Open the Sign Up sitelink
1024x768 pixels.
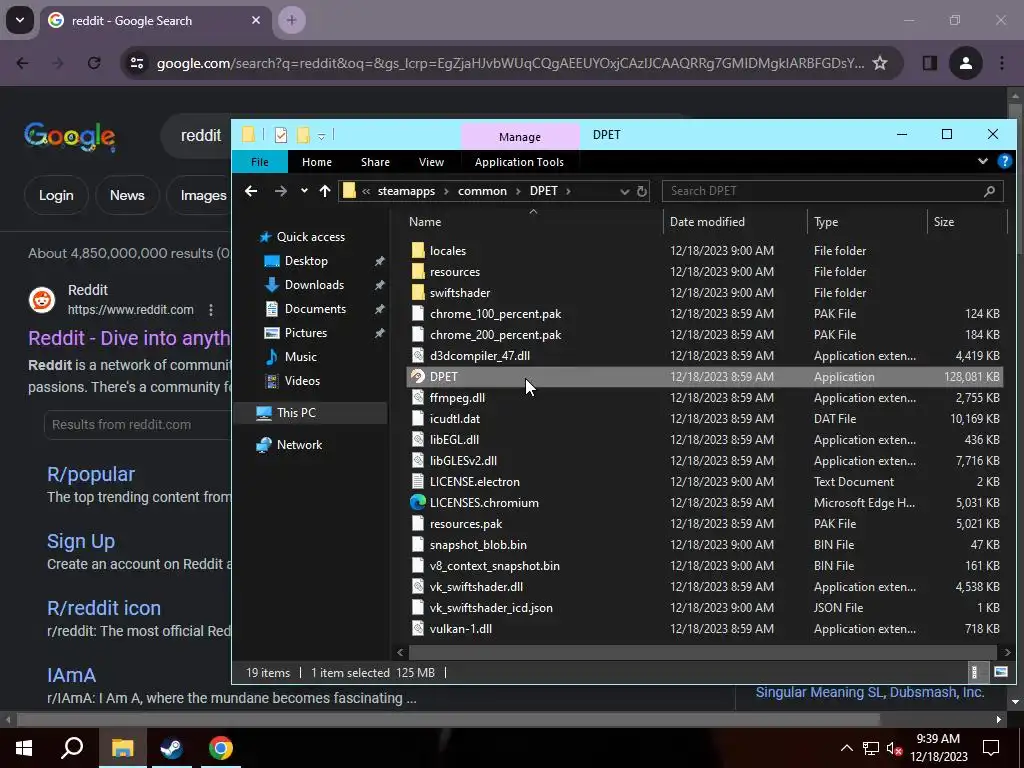(x=81, y=541)
